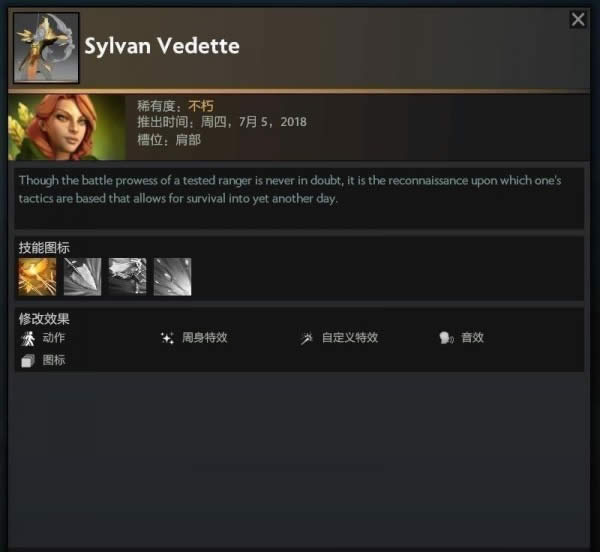Select the 音效 modifier label
This screenshot has height=552, width=600.
[x=473, y=338]
